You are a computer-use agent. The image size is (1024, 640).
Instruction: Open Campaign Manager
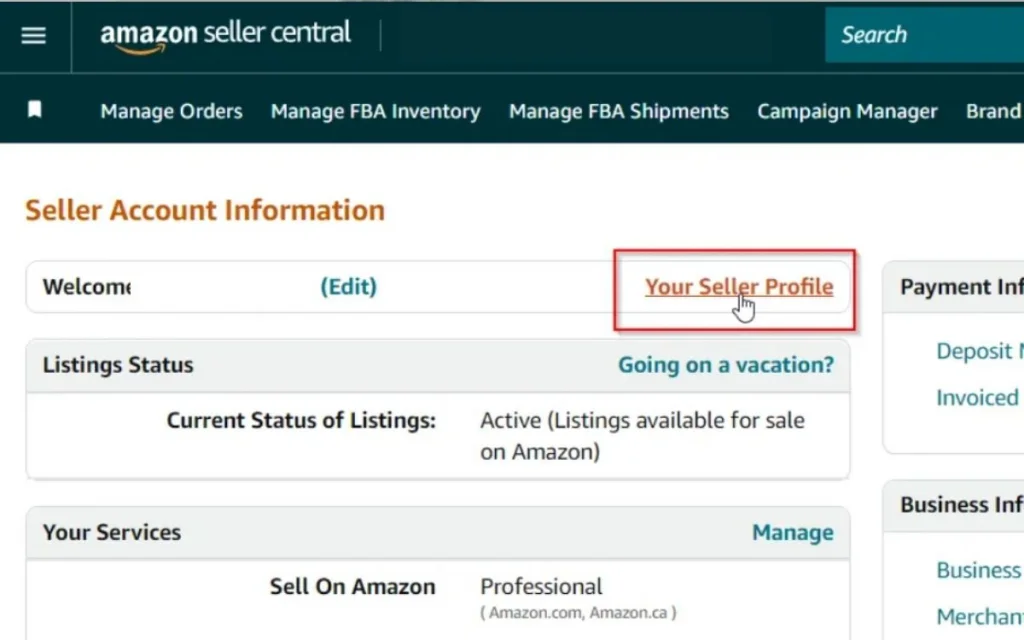pyautogui.click(x=847, y=111)
